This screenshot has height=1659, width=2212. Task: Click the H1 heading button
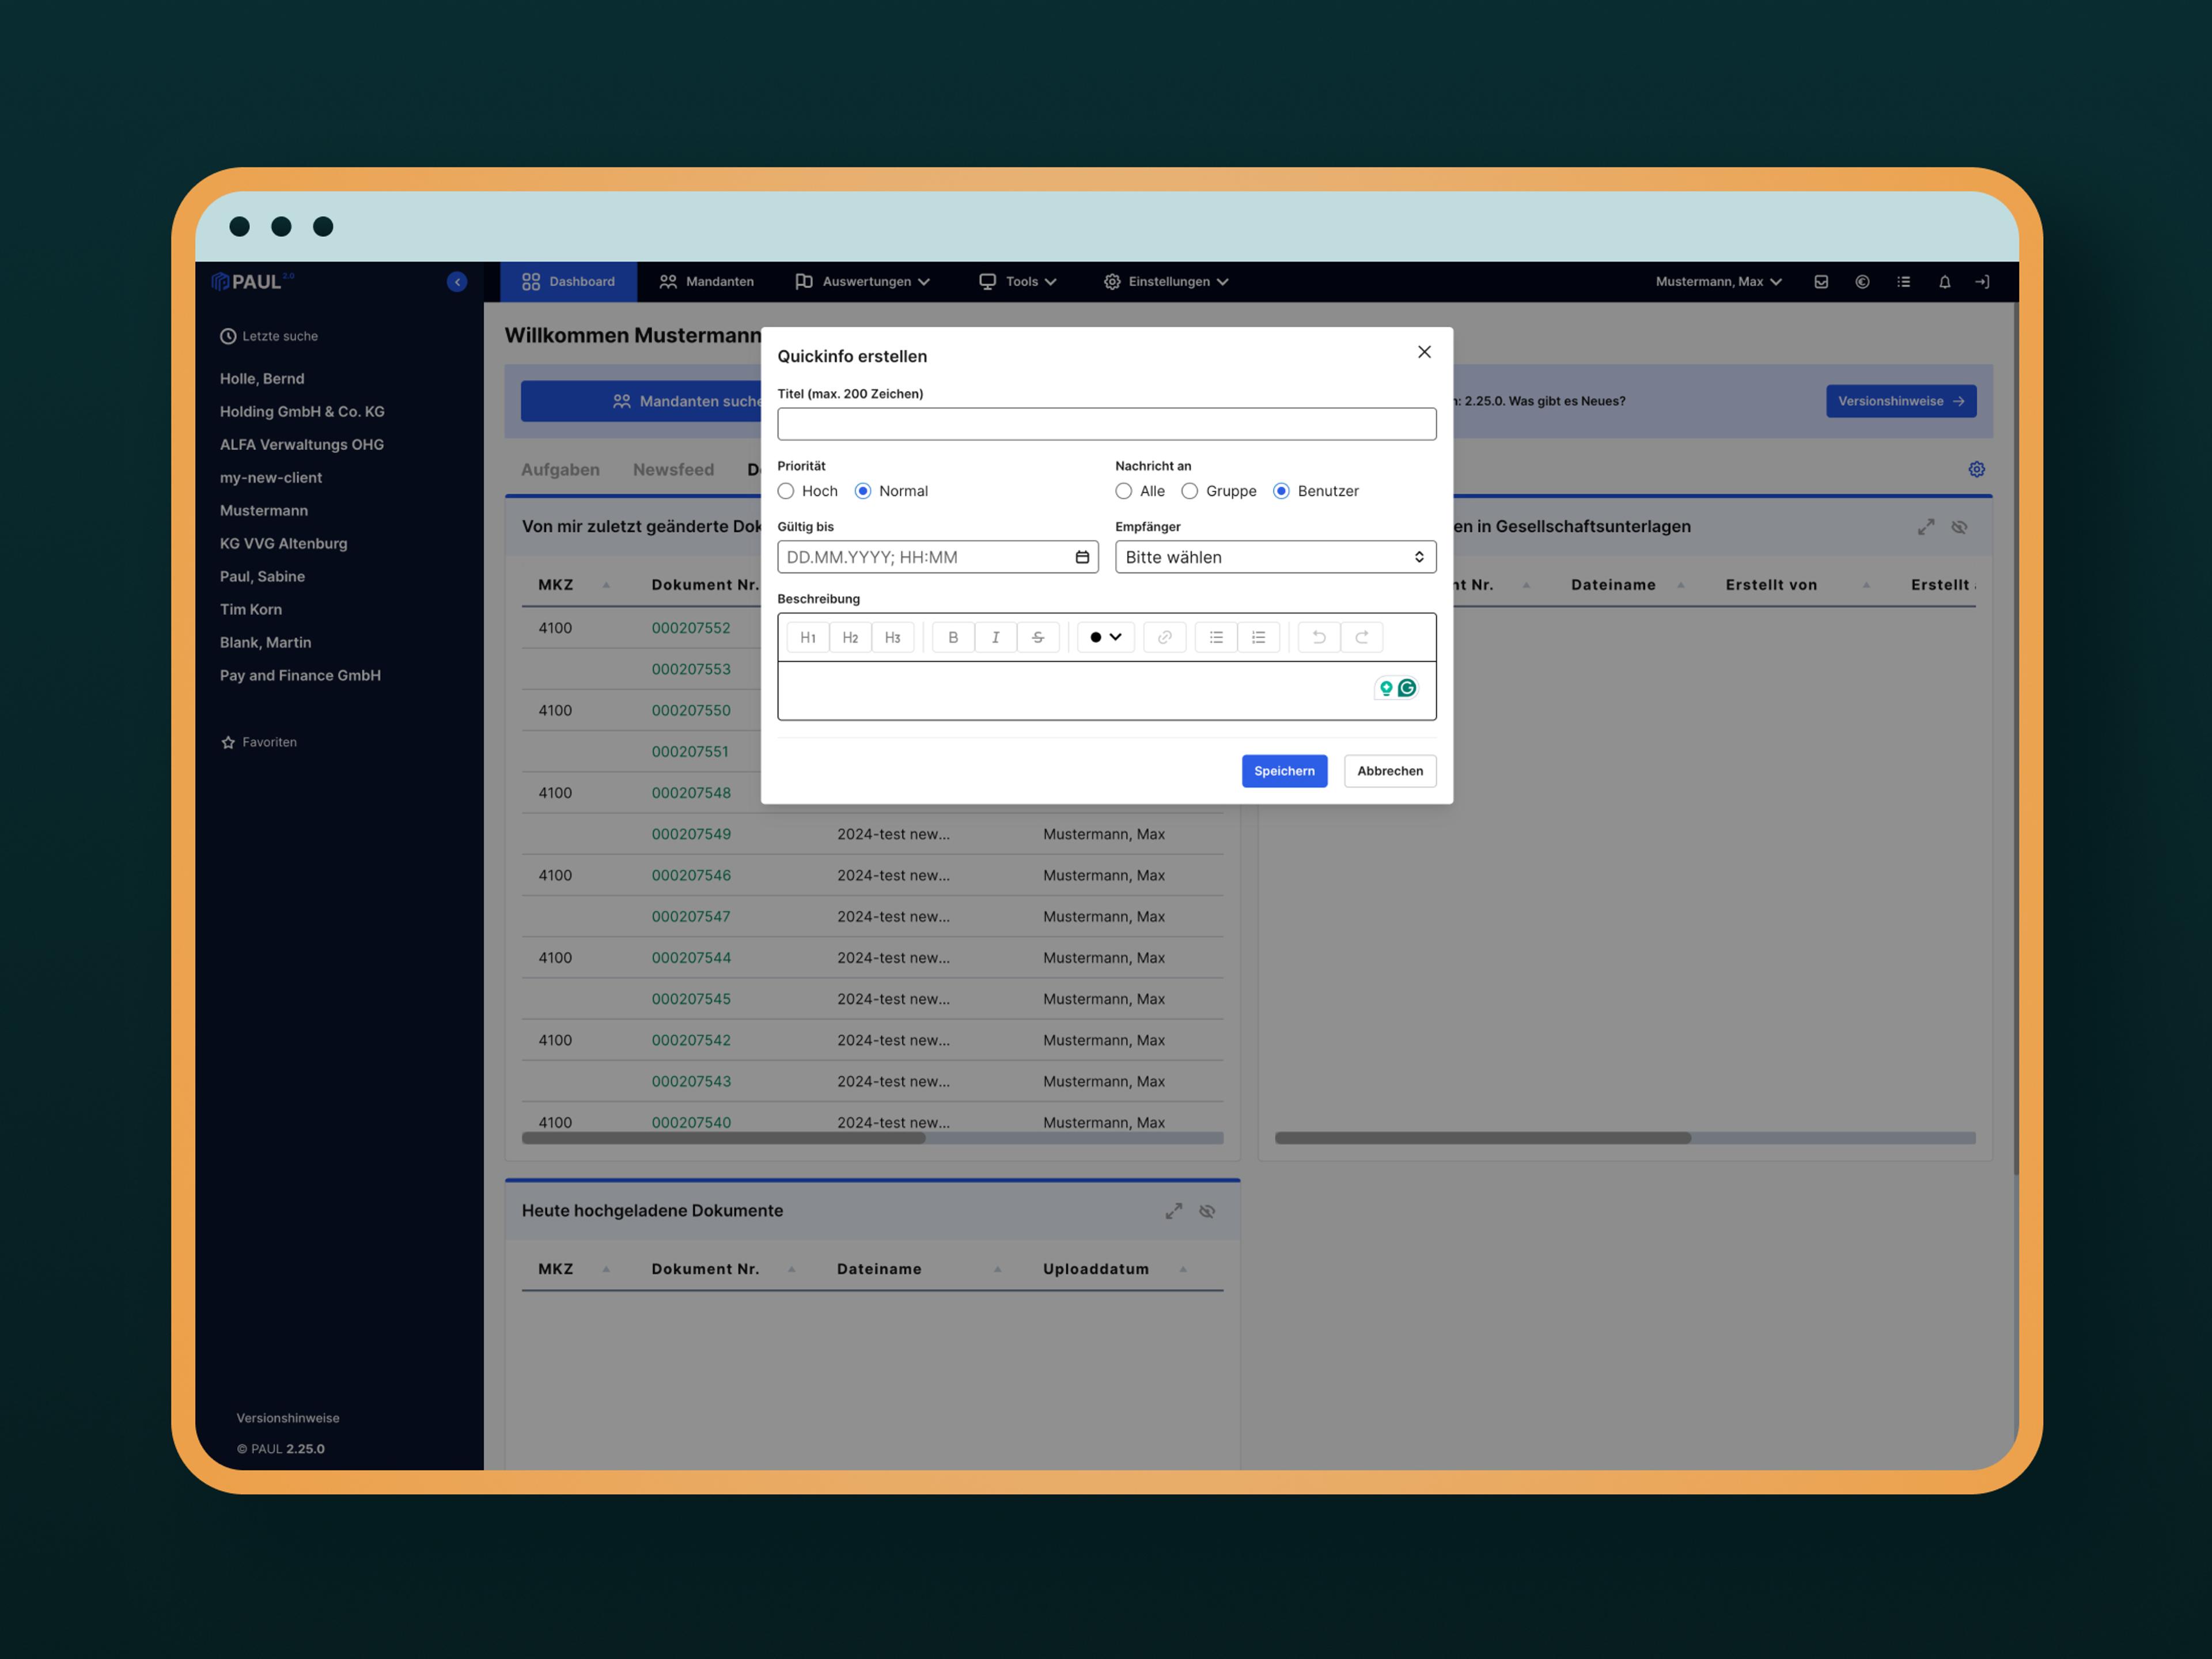pos(808,637)
